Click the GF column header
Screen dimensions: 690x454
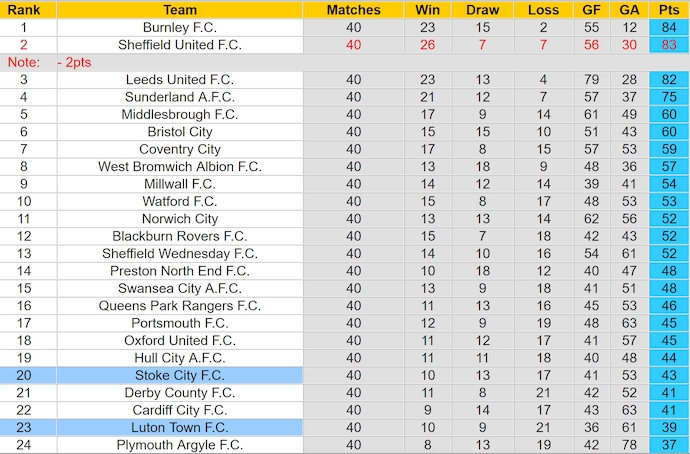click(592, 10)
